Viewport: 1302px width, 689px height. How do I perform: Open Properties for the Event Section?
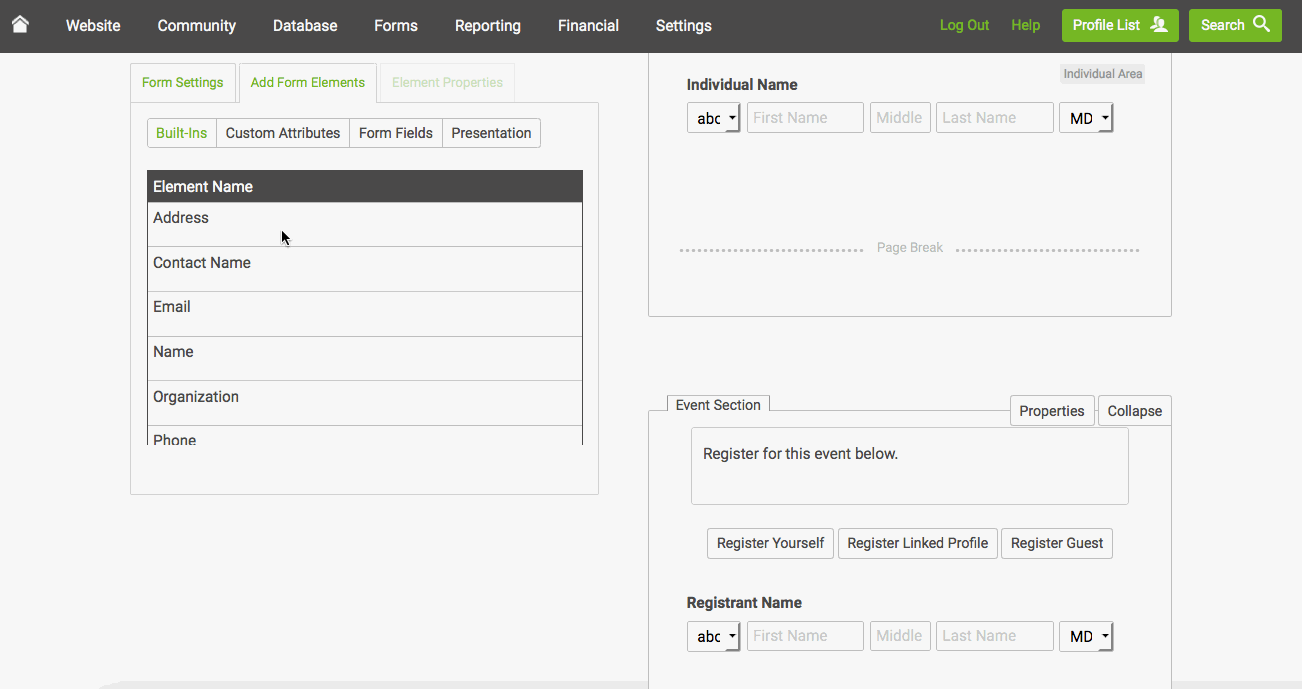click(1052, 410)
